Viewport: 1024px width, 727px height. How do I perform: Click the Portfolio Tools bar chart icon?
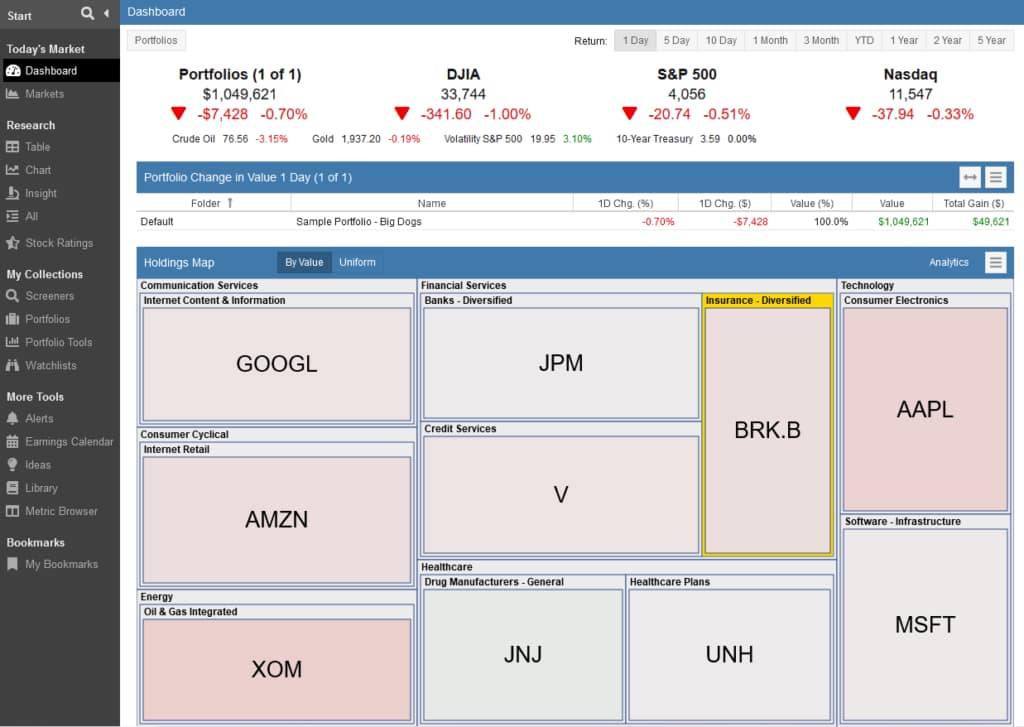click(12, 342)
